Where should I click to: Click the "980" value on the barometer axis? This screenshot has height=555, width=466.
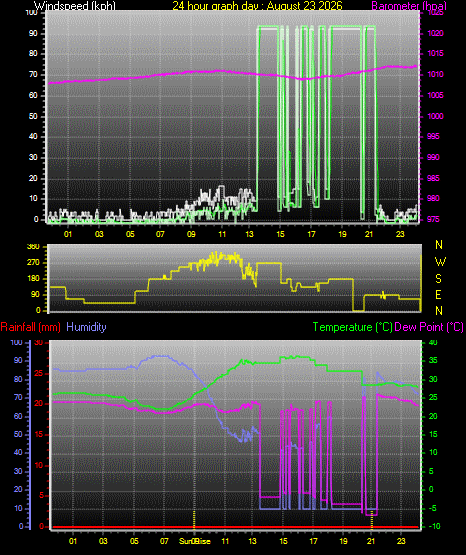tap(433, 199)
